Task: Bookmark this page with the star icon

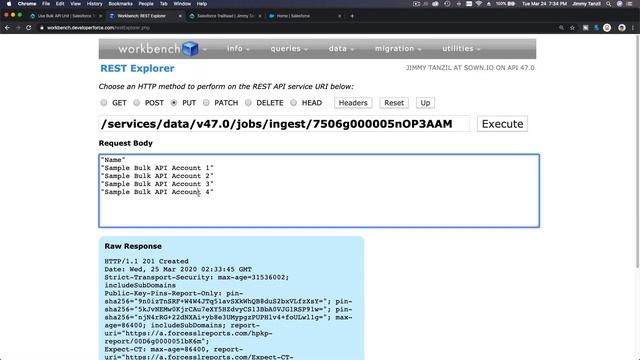Action: tap(572, 28)
